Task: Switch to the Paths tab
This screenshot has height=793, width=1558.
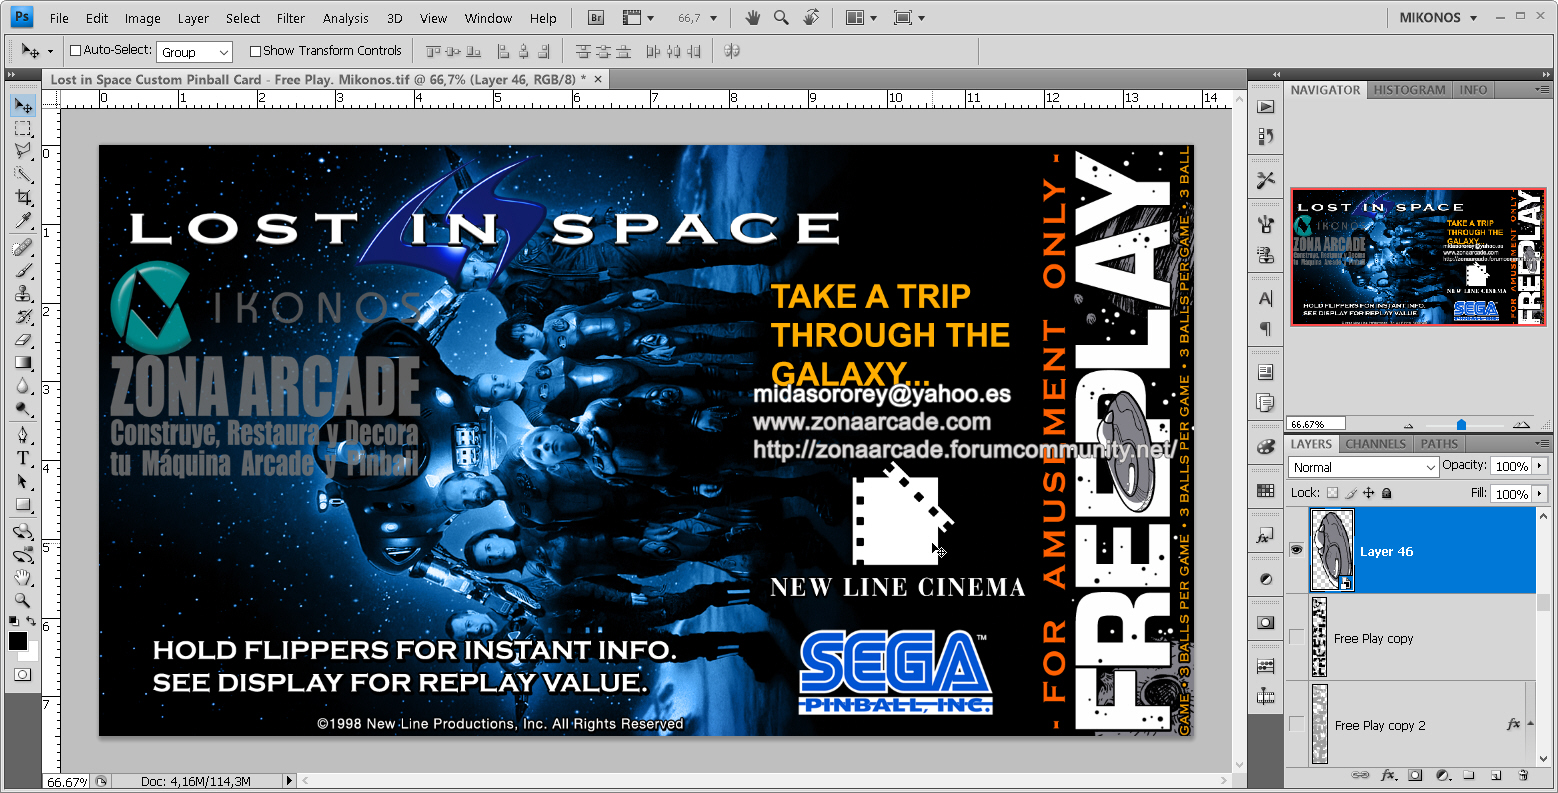Action: 1439,444
